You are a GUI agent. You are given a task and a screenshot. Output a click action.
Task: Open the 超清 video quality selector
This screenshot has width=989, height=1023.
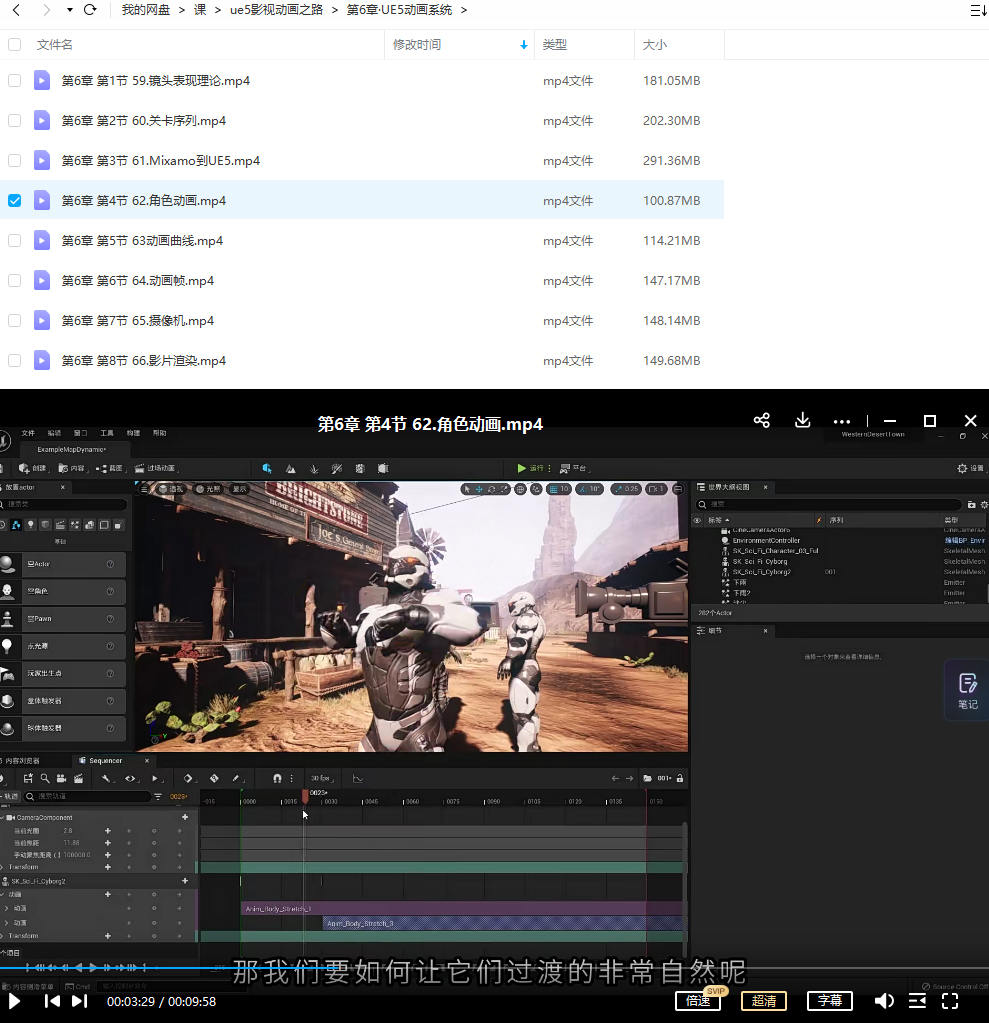(x=763, y=1000)
